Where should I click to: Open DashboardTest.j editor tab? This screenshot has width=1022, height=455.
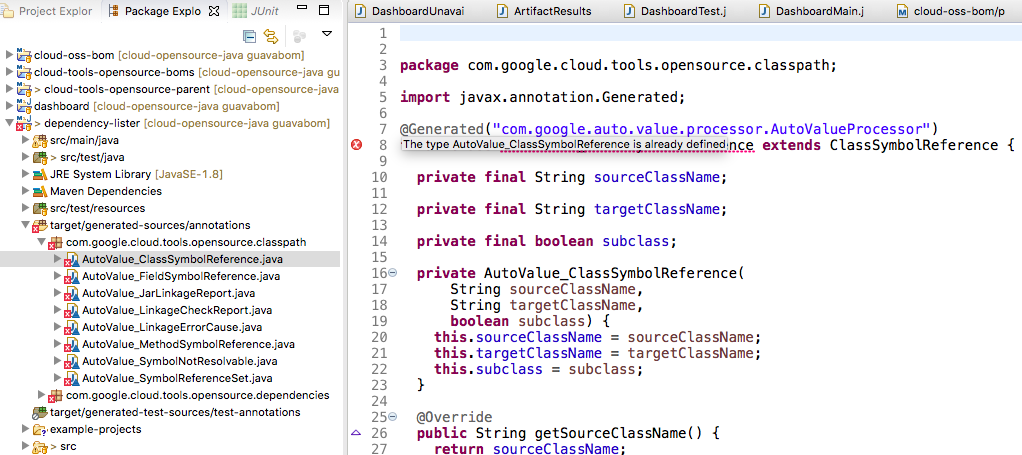coord(673,11)
